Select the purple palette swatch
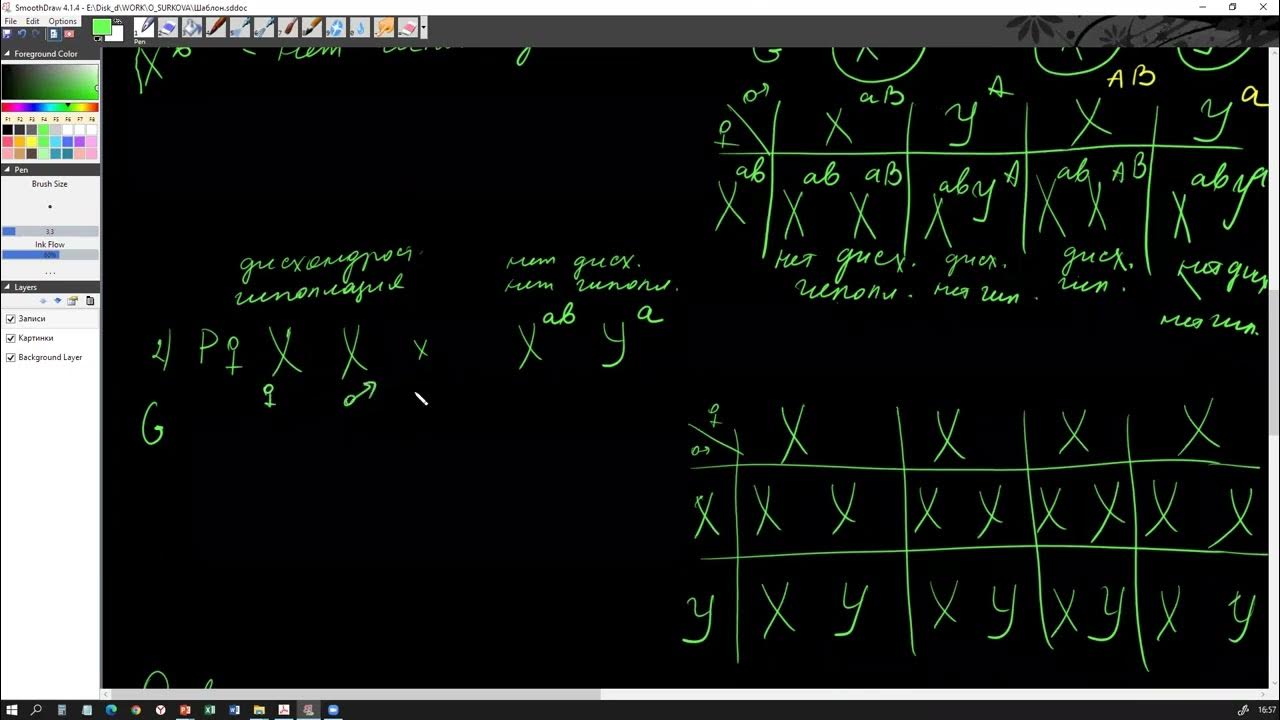The width and height of the screenshot is (1280, 720). (x=79, y=141)
